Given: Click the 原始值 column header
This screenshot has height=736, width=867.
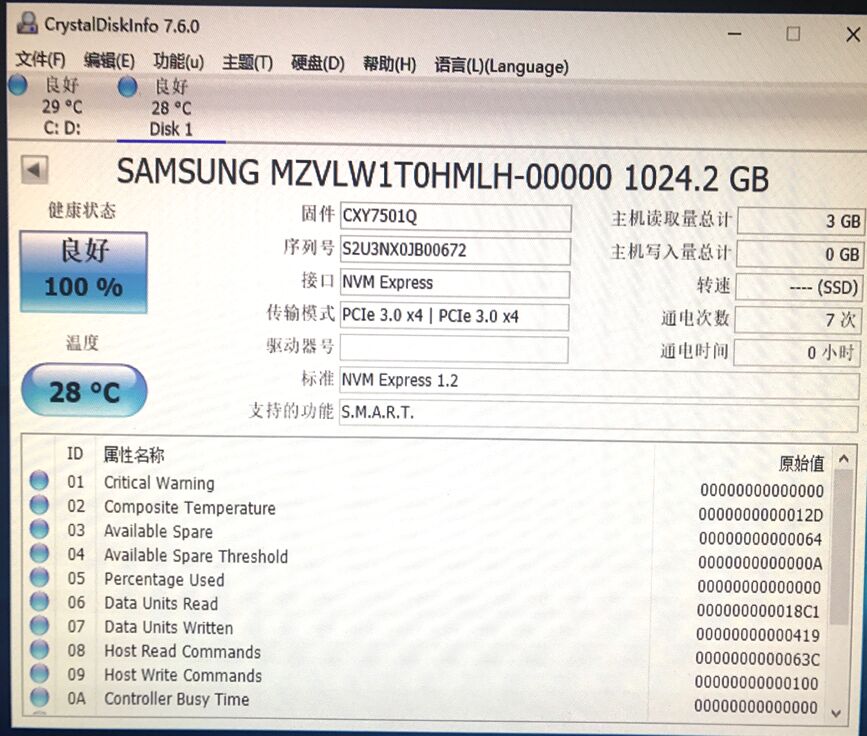Looking at the screenshot, I should (x=801, y=463).
